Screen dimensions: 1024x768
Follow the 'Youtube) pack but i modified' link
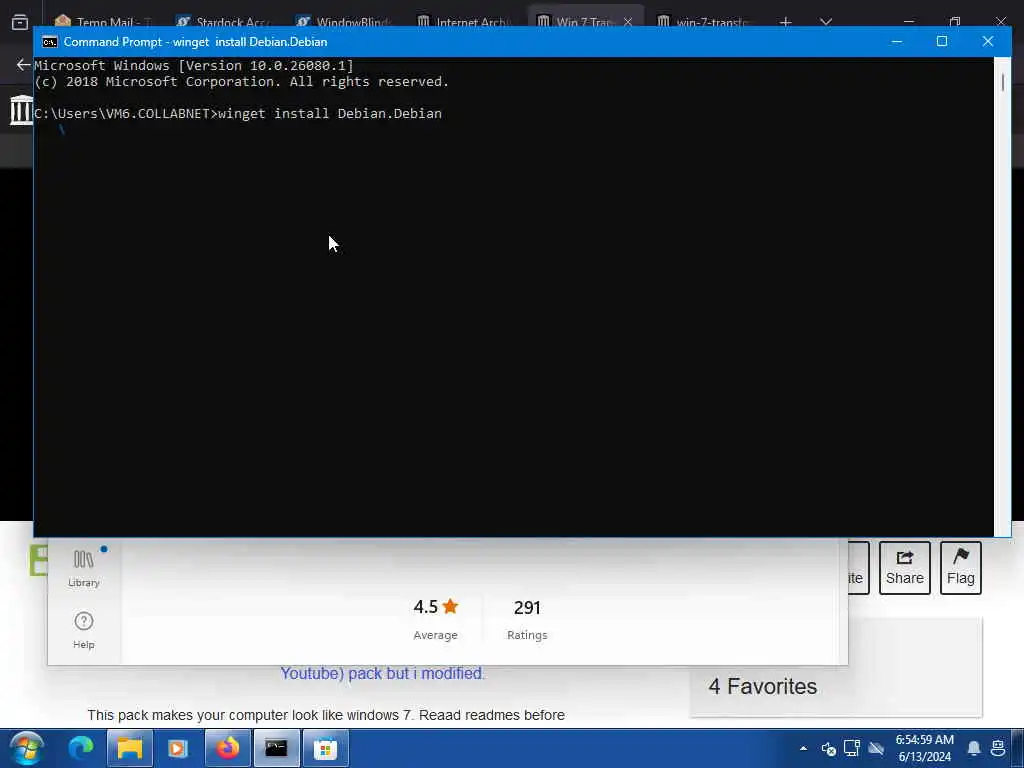pos(383,673)
